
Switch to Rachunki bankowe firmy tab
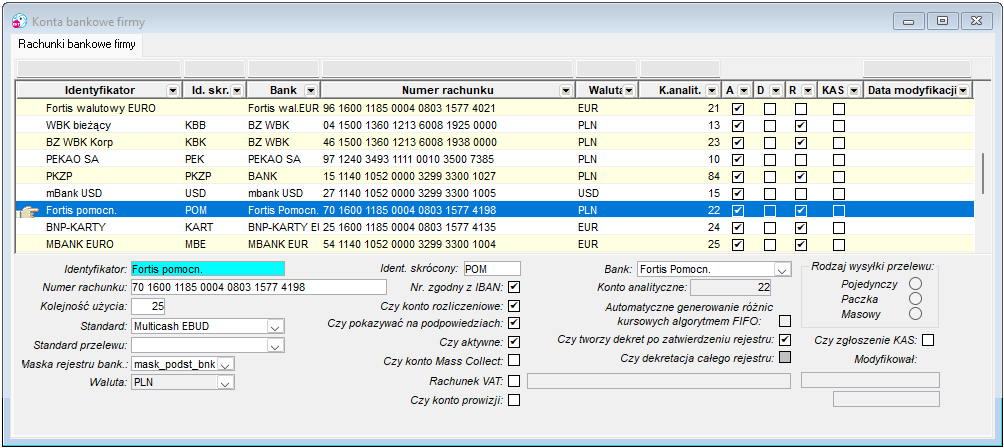coord(77,45)
